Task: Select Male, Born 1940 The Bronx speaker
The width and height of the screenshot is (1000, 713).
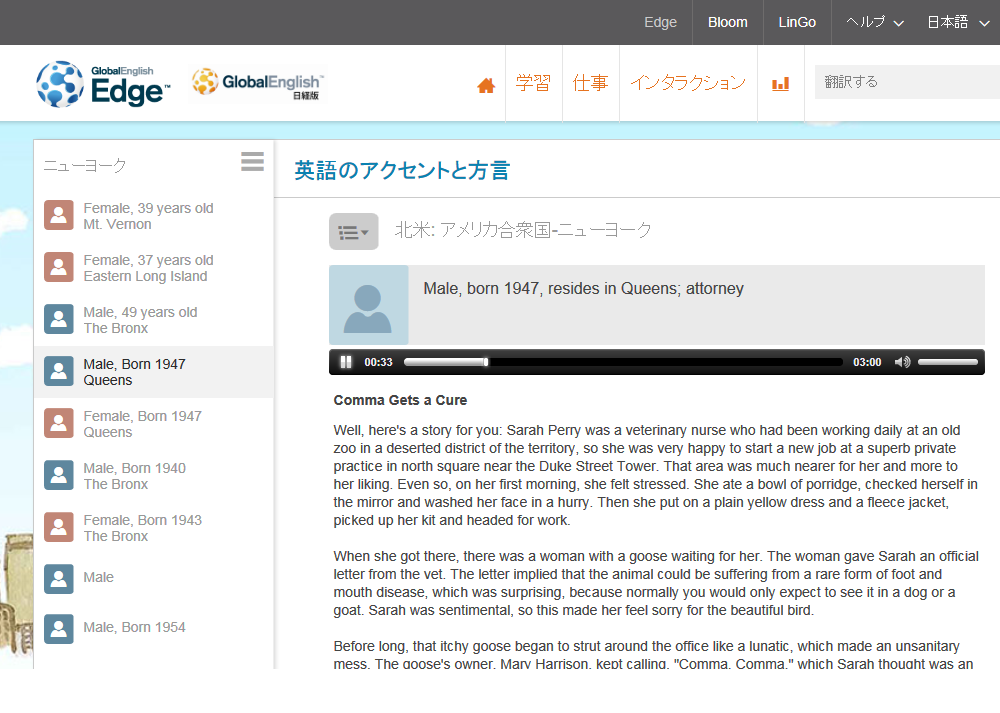Action: pos(154,476)
